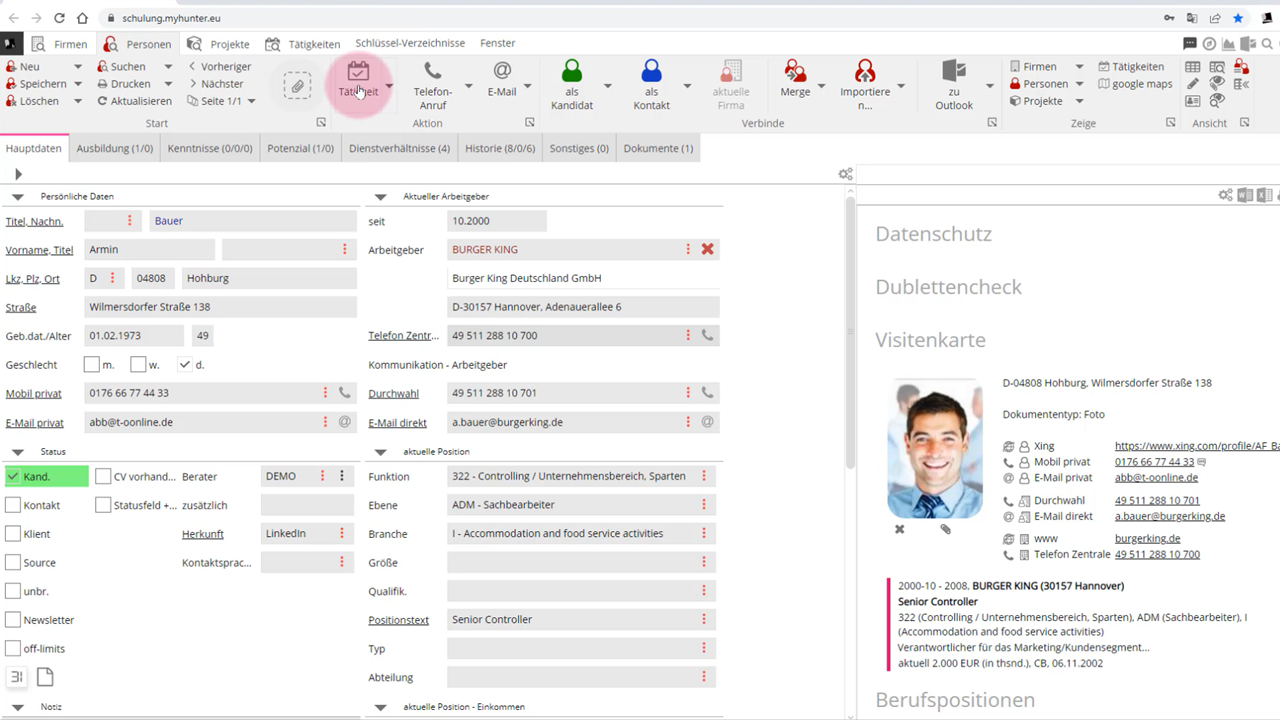The width and height of the screenshot is (1280, 720).
Task: Open the Tätigkeit dropdown arrow
Action: point(389,86)
